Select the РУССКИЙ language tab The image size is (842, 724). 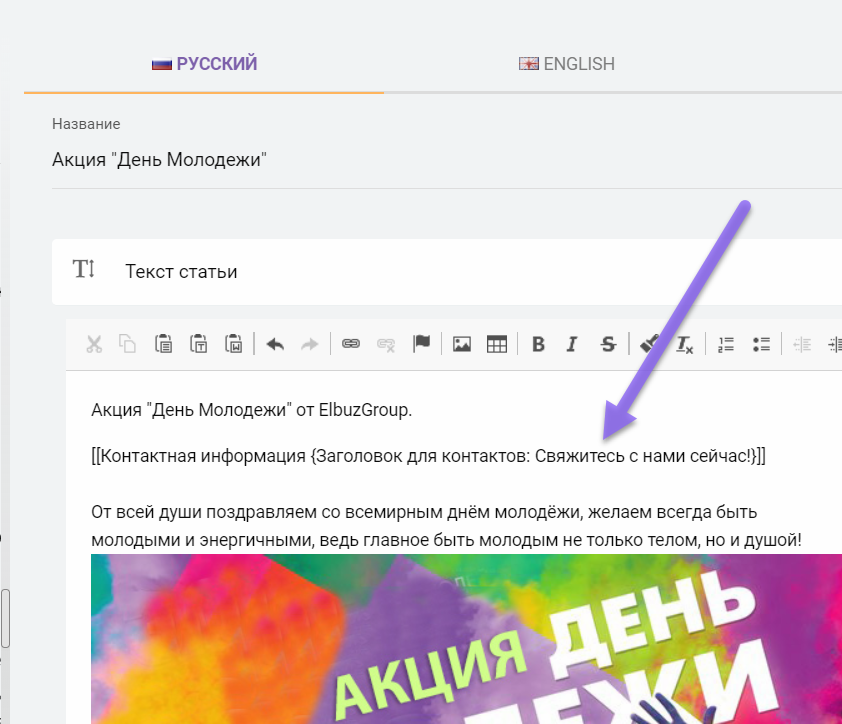(204, 64)
